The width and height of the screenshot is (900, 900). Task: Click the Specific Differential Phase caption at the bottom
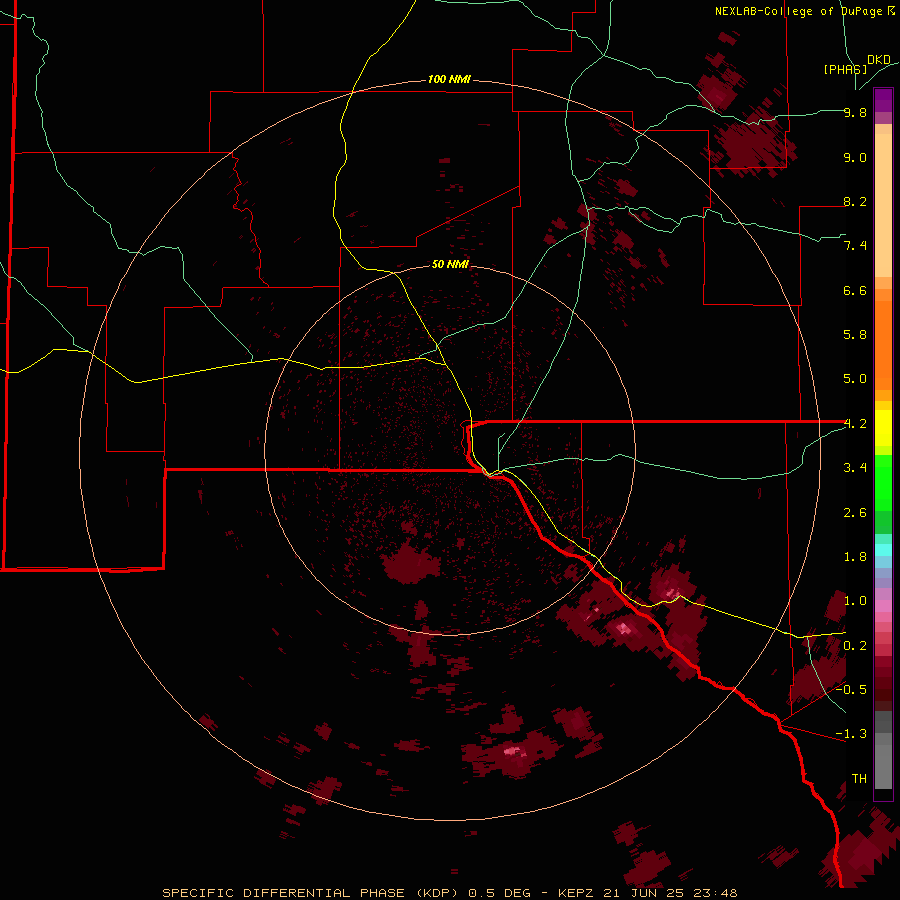point(449,893)
